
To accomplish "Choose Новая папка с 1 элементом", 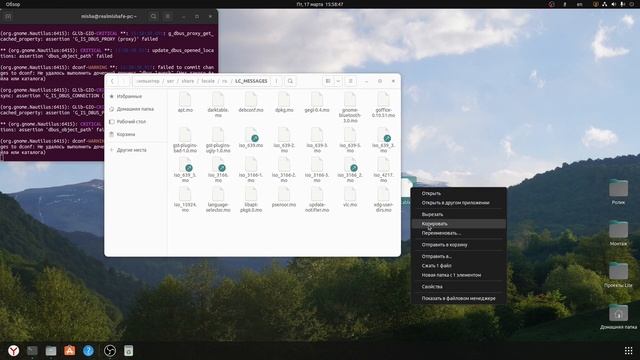I will [458, 275].
